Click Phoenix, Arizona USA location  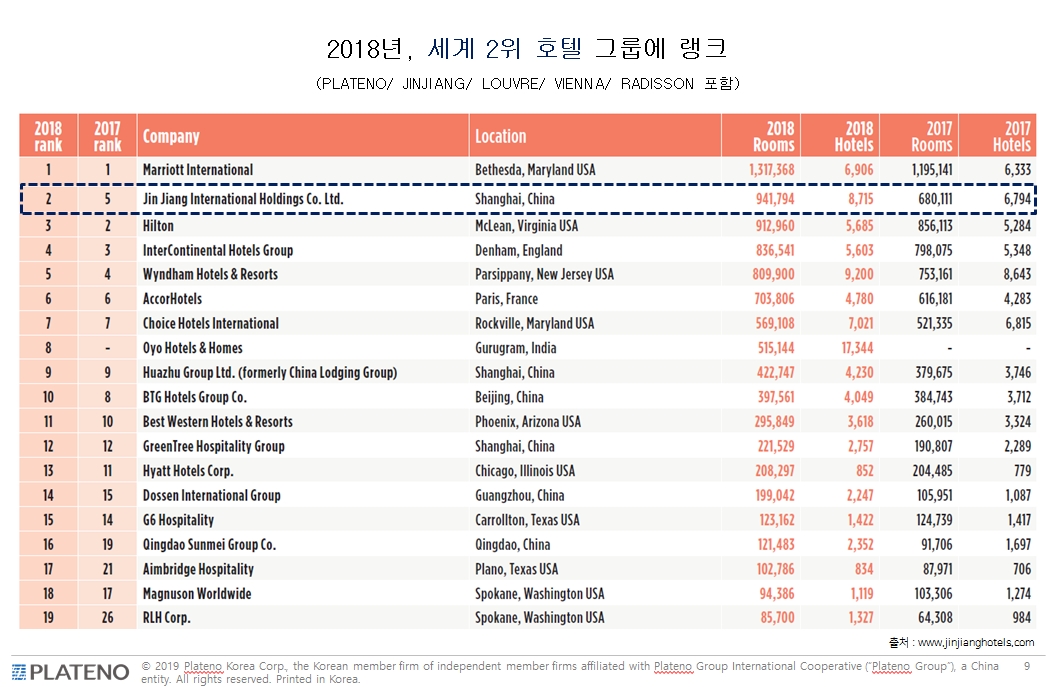528,422
